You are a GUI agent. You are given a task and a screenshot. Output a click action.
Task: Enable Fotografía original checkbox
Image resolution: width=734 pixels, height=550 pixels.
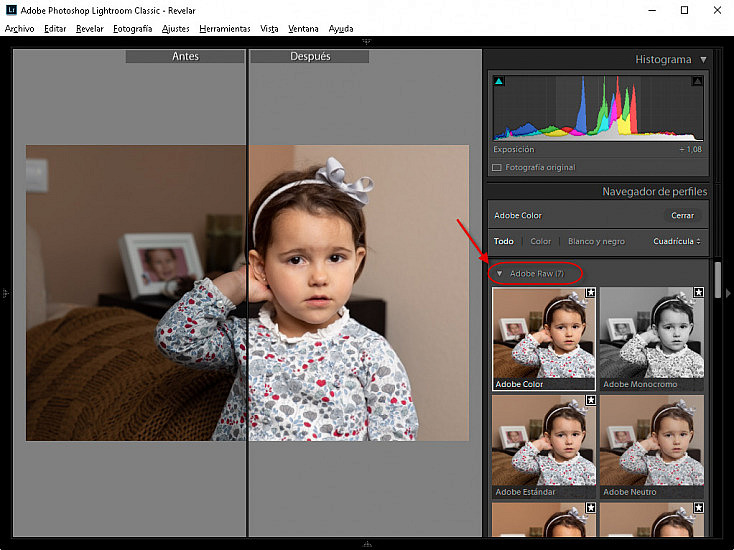tap(497, 168)
